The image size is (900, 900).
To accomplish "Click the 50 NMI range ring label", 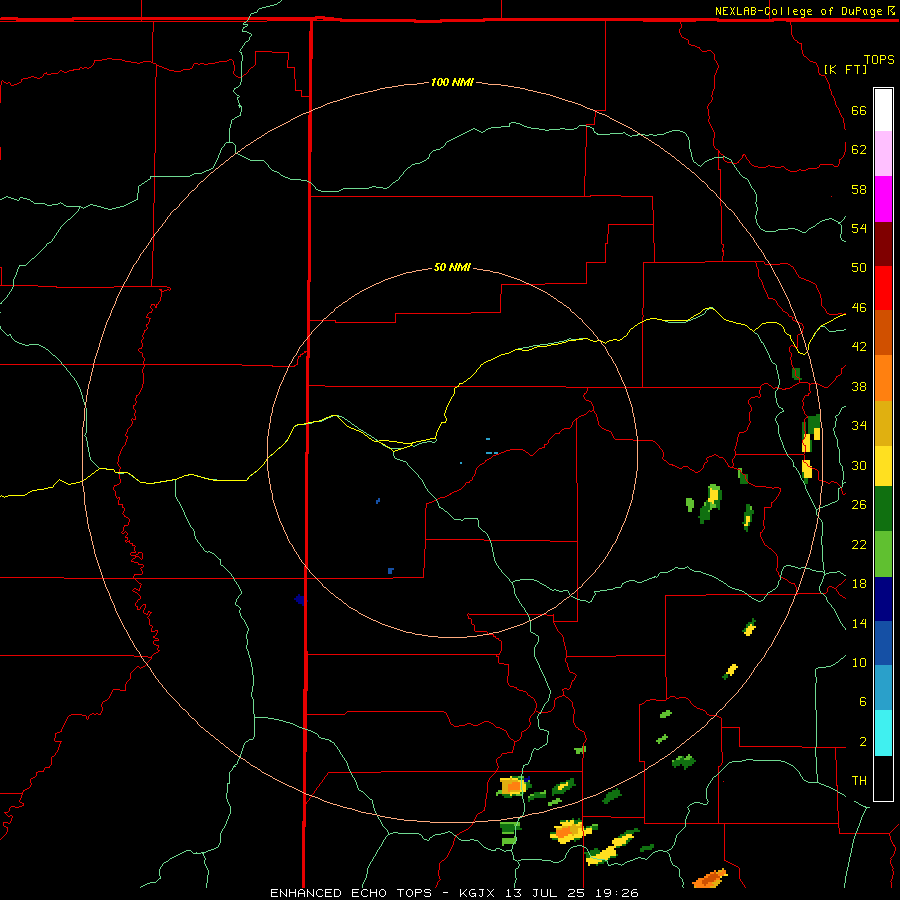I will [452, 267].
